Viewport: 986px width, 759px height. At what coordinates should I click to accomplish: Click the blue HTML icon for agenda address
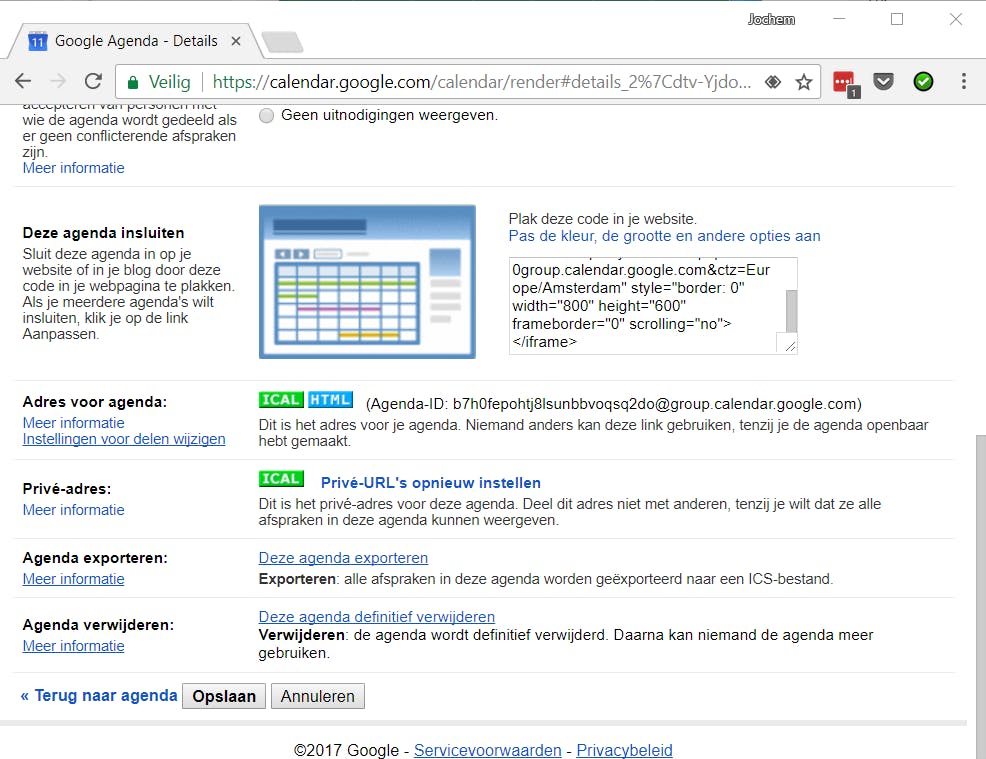[x=330, y=399]
